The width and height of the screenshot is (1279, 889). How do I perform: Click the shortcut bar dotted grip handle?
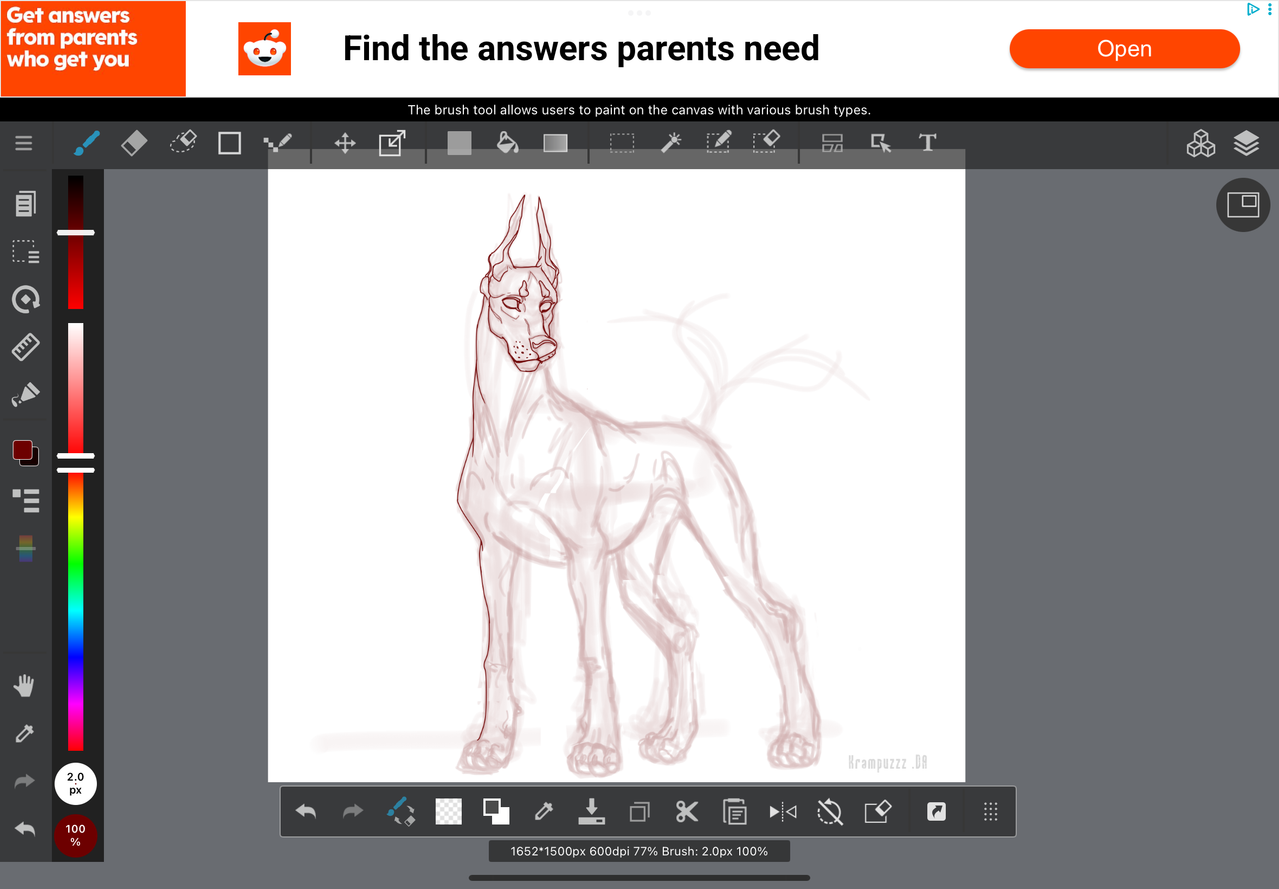point(991,812)
